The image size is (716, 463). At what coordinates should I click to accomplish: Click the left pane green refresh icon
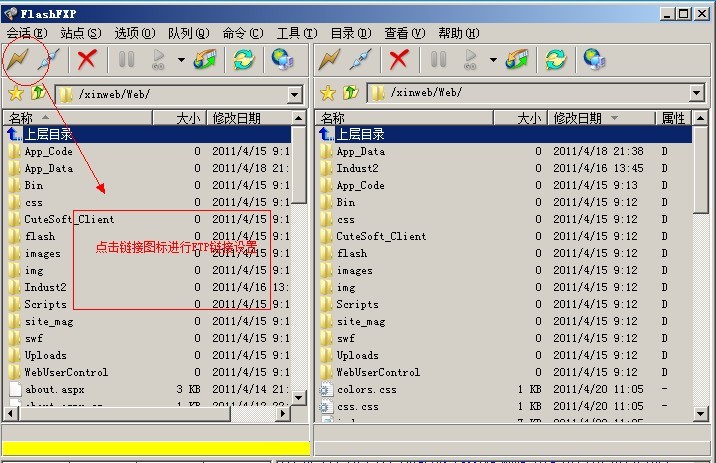(x=244, y=59)
